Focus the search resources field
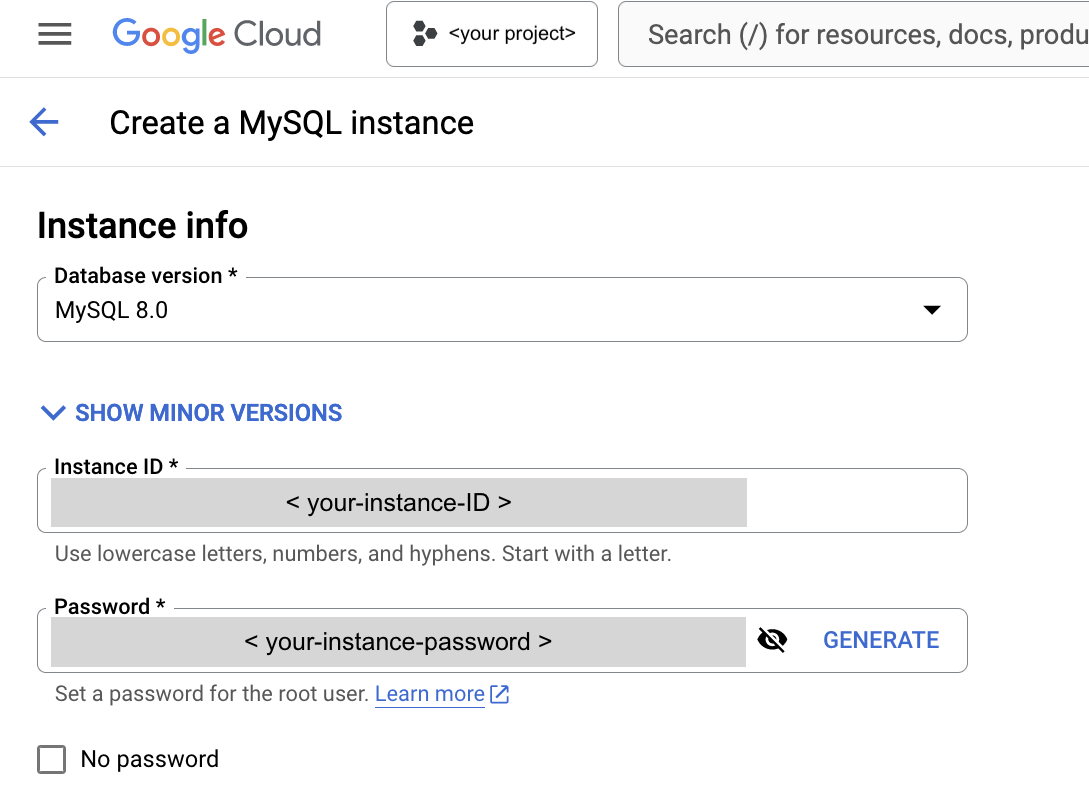The width and height of the screenshot is (1089, 791). [x=860, y=34]
